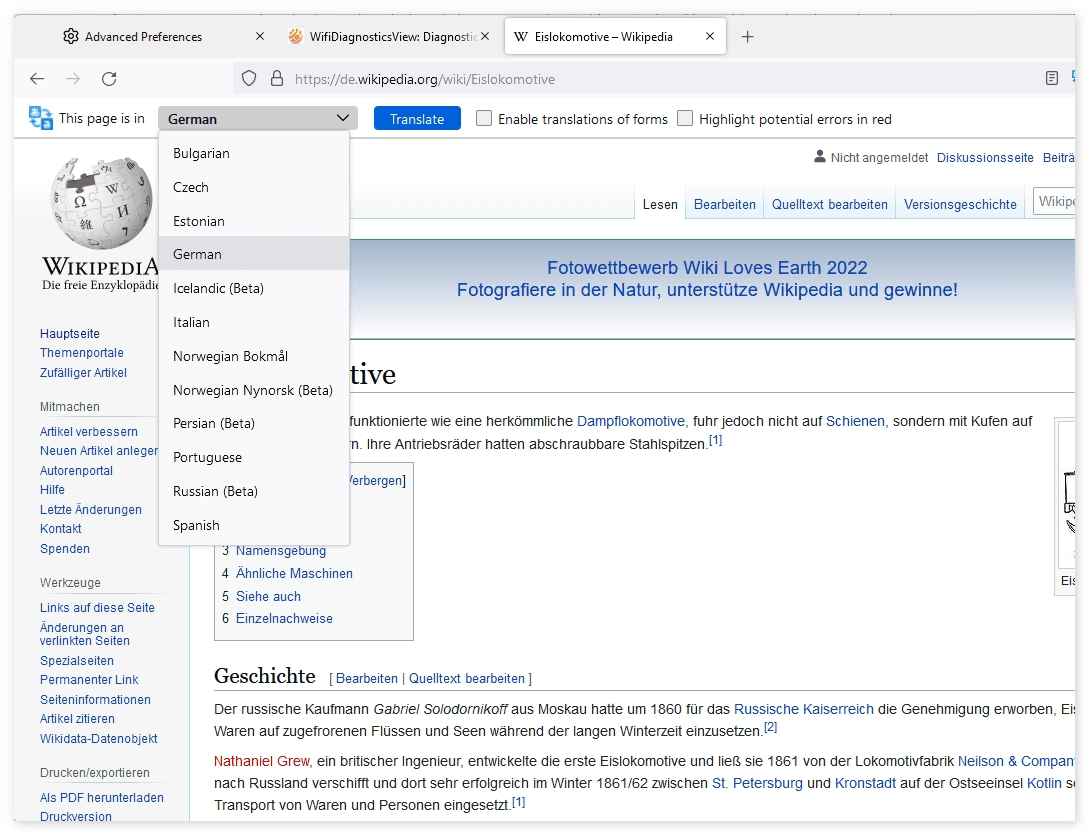Click the padlock site security icon
Viewport: 1090px width, 836px height.
[276, 79]
